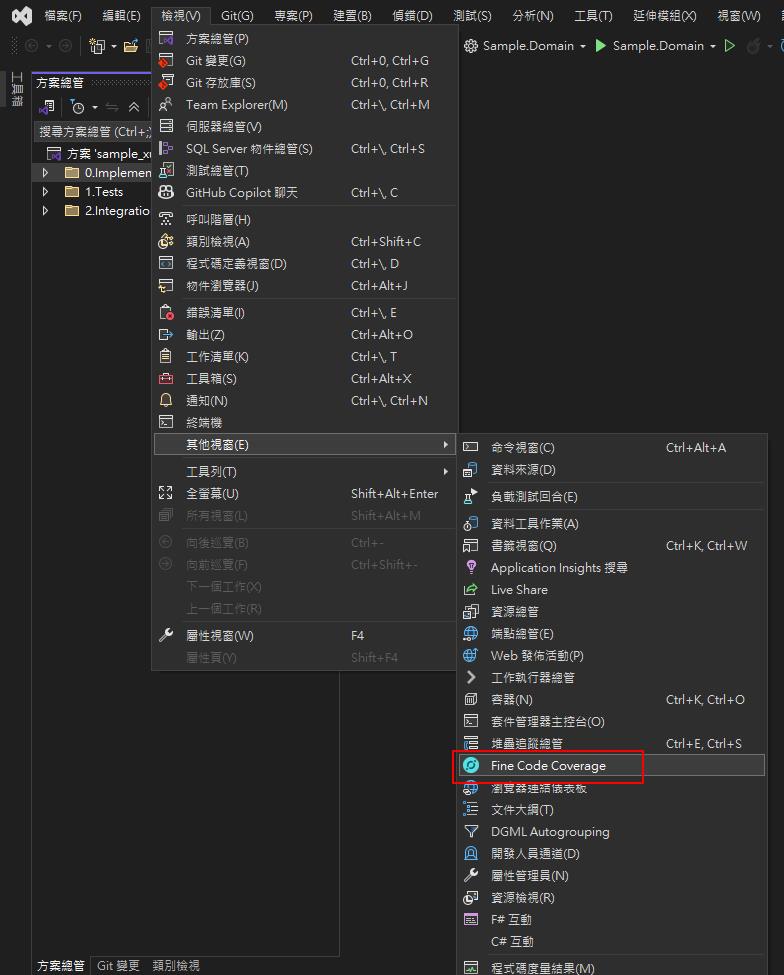Open Fine Code Coverage window
The width and height of the screenshot is (784, 975).
(548, 766)
